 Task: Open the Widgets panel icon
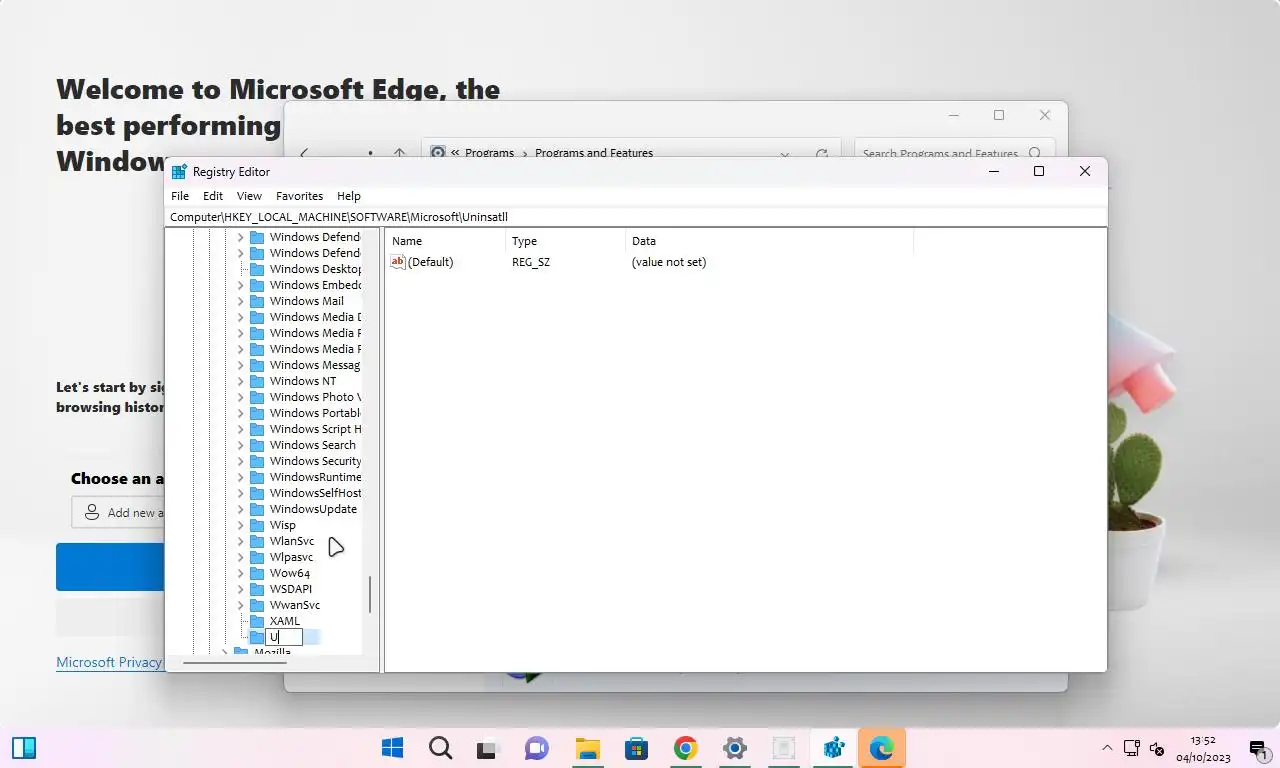tap(24, 748)
